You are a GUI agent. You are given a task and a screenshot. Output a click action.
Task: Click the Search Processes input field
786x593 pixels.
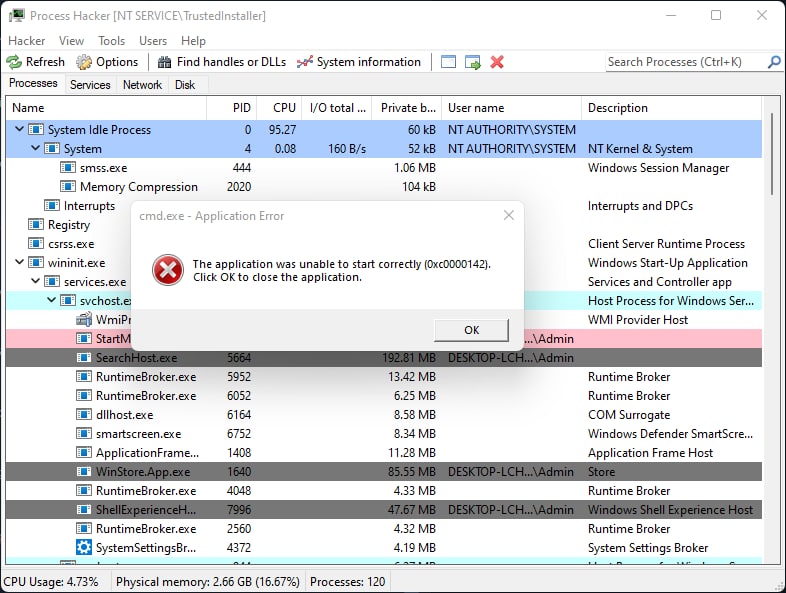click(686, 62)
